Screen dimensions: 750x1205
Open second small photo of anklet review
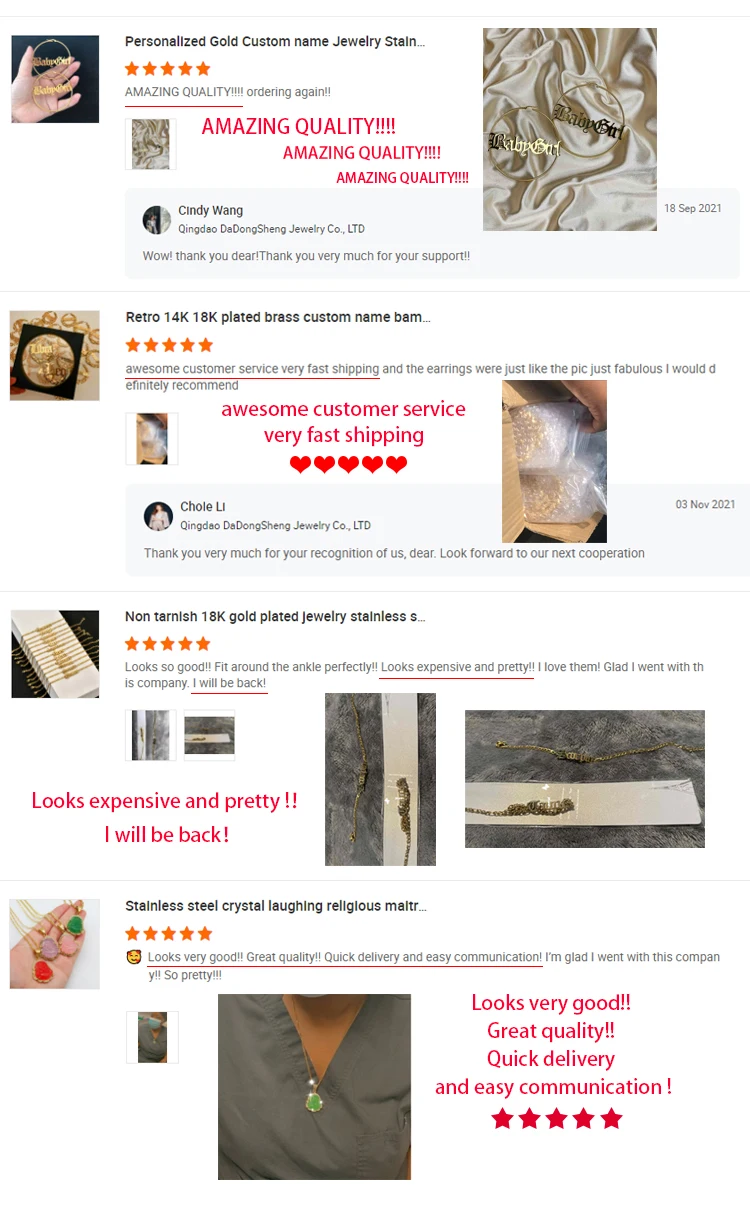click(x=210, y=735)
